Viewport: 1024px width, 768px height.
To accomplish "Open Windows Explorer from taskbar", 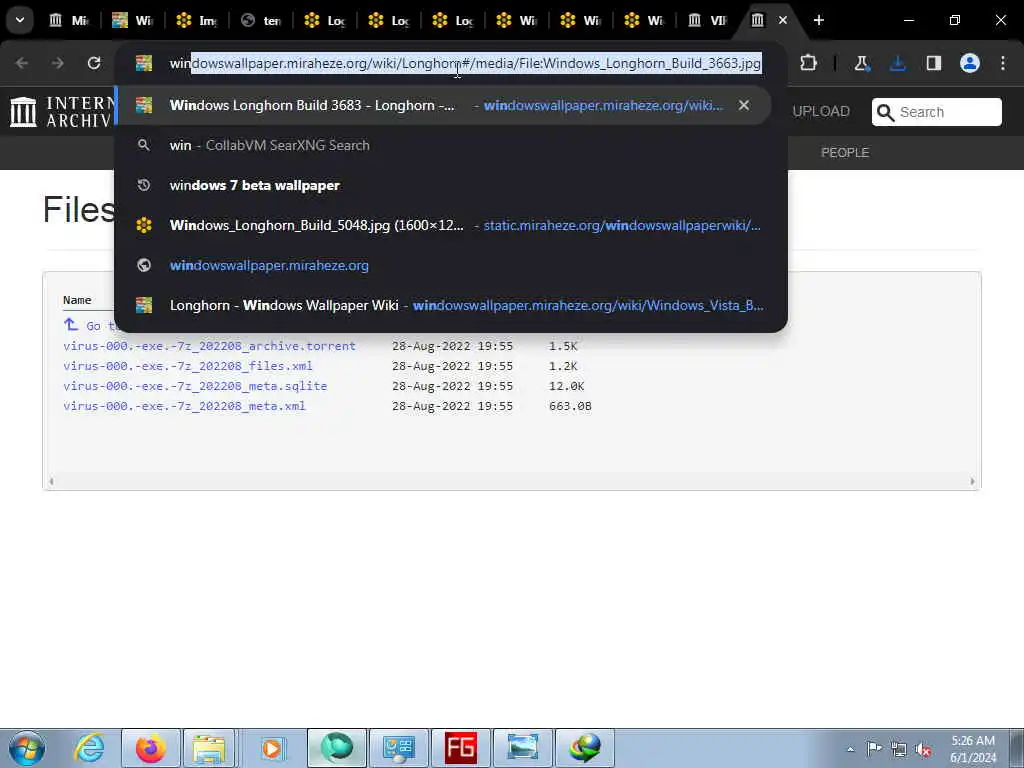I will point(209,748).
